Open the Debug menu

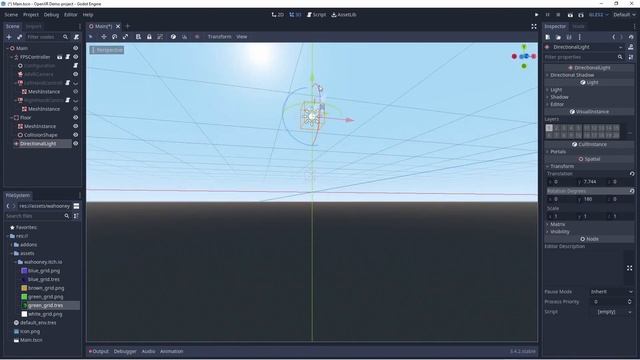pos(51,15)
